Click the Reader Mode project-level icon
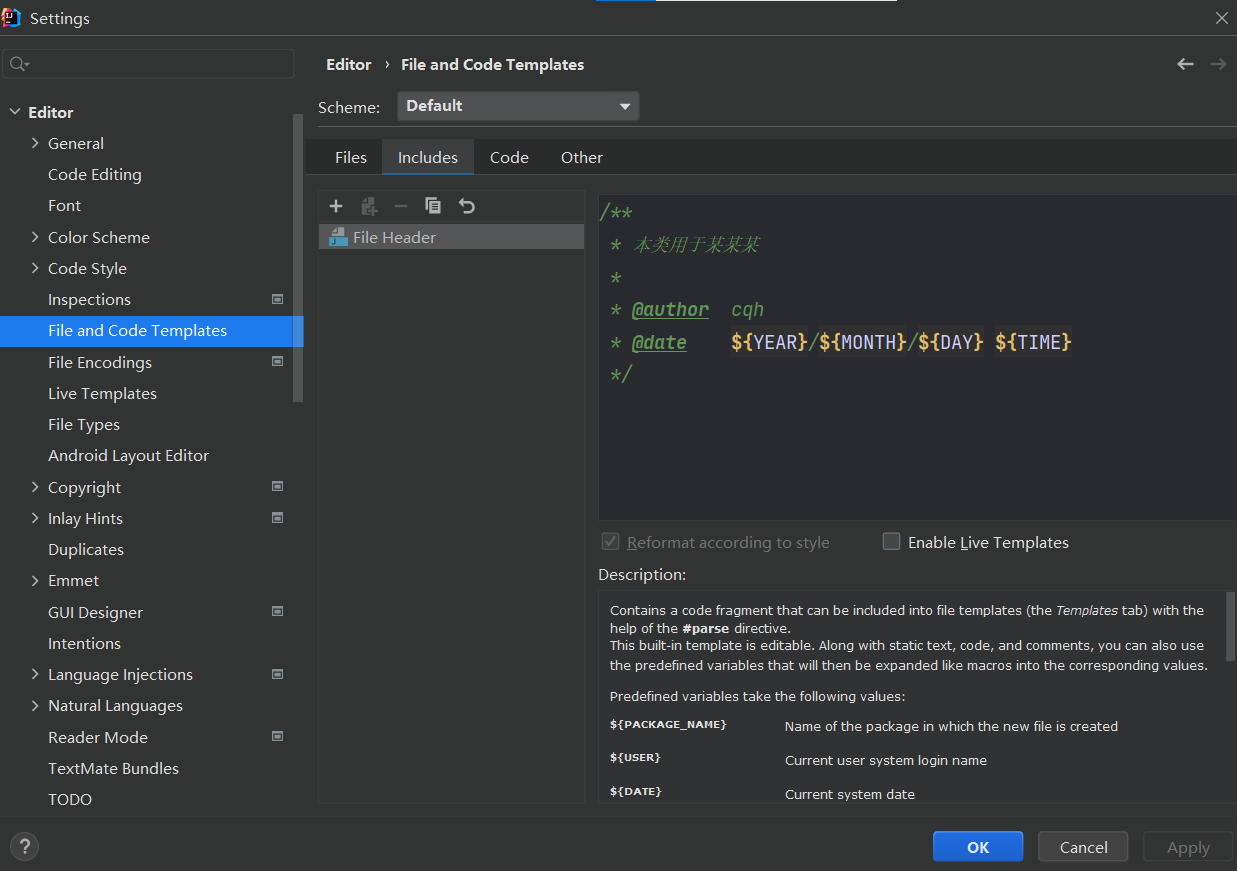The image size is (1237, 871). coord(278,737)
